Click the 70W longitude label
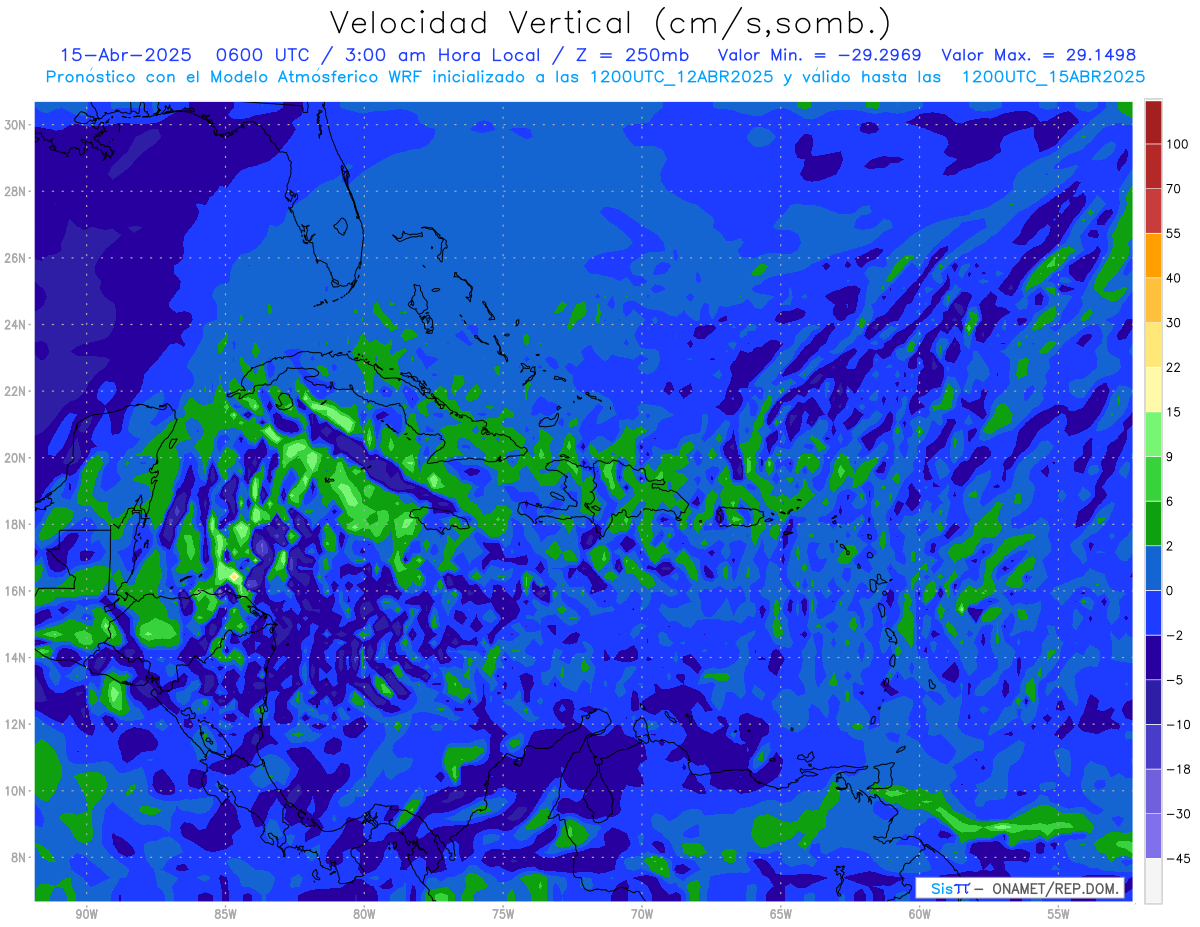 pyautogui.click(x=642, y=914)
